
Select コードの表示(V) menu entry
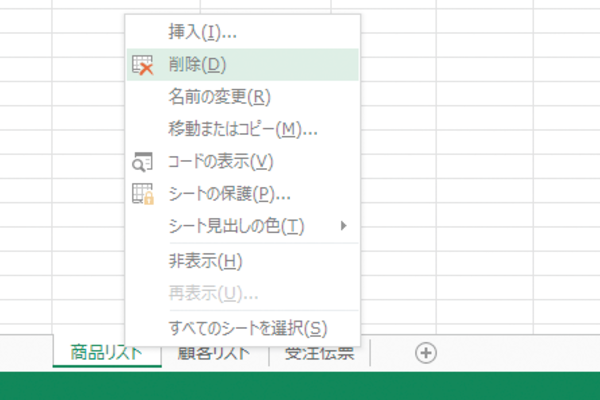click(x=243, y=162)
